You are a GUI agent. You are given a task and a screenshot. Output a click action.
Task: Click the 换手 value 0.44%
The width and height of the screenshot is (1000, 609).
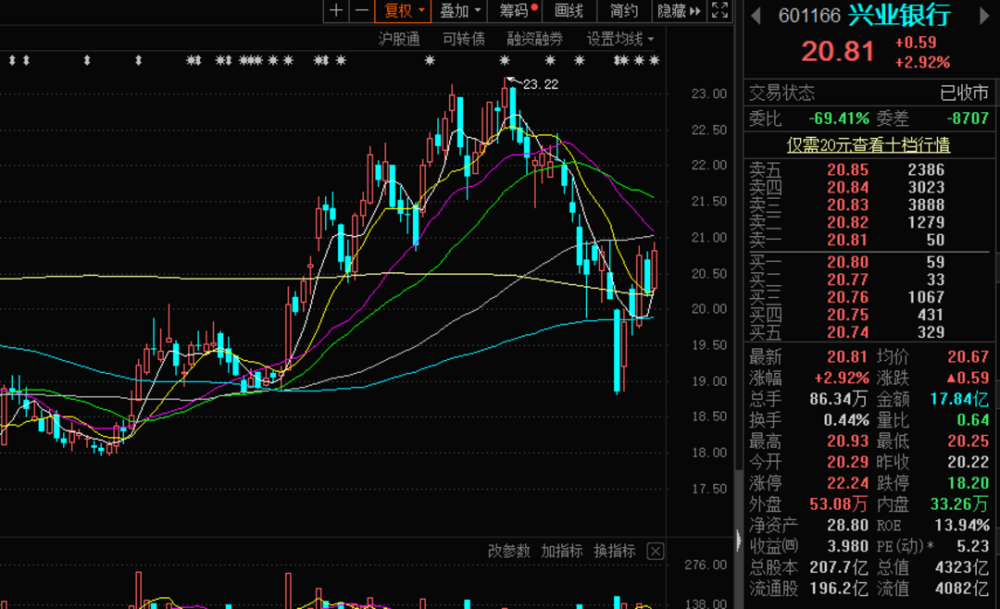click(x=846, y=420)
